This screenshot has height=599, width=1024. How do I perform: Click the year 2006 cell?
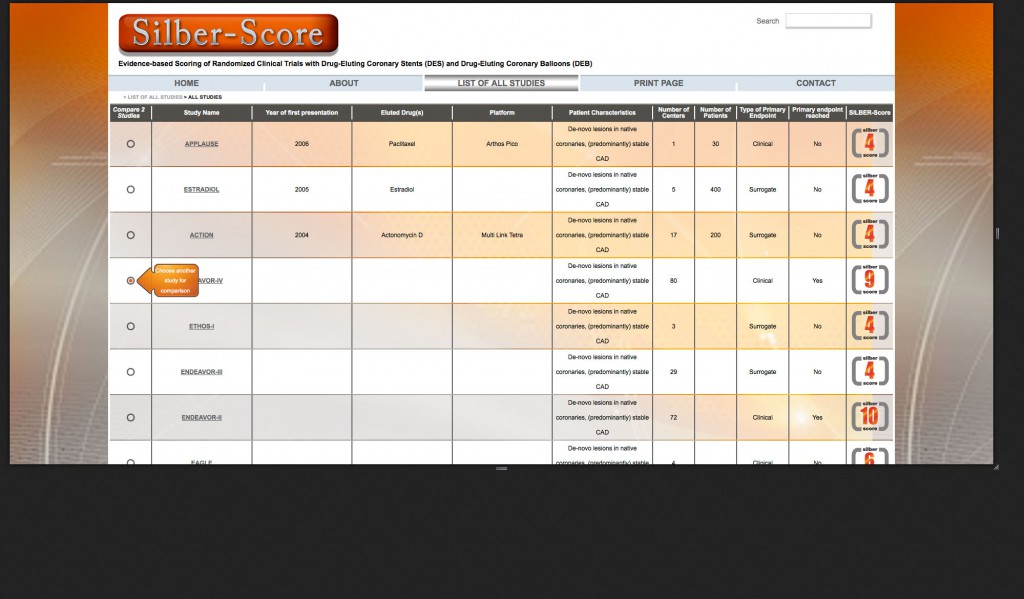302,144
